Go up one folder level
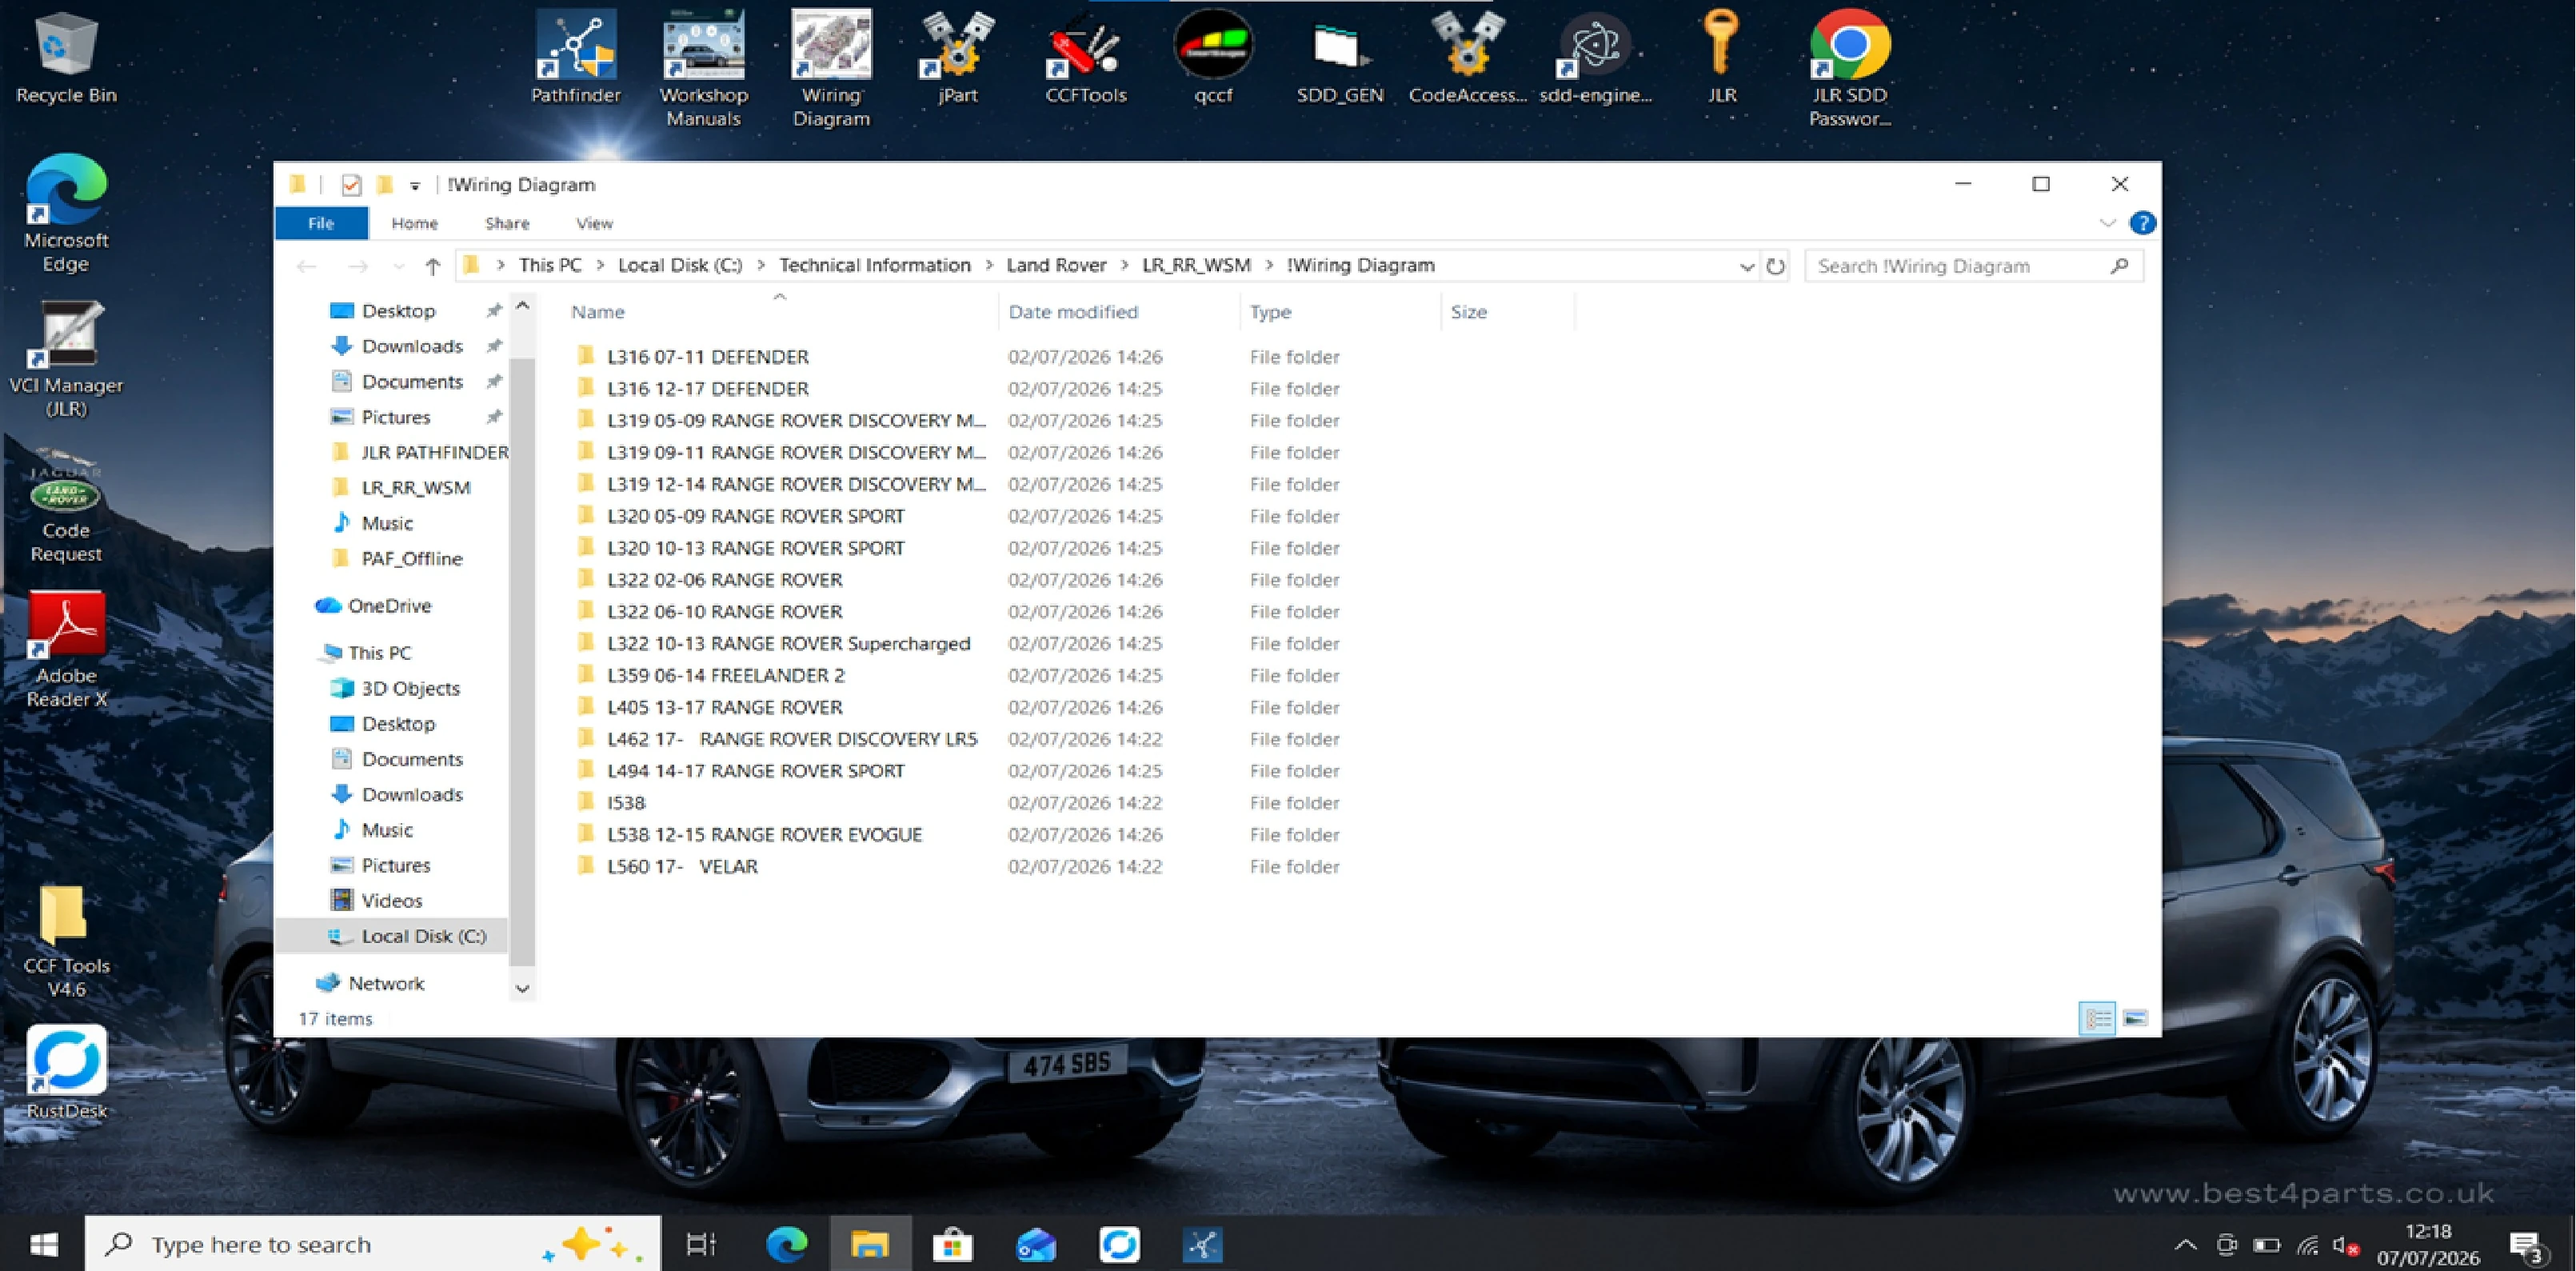 pos(432,266)
